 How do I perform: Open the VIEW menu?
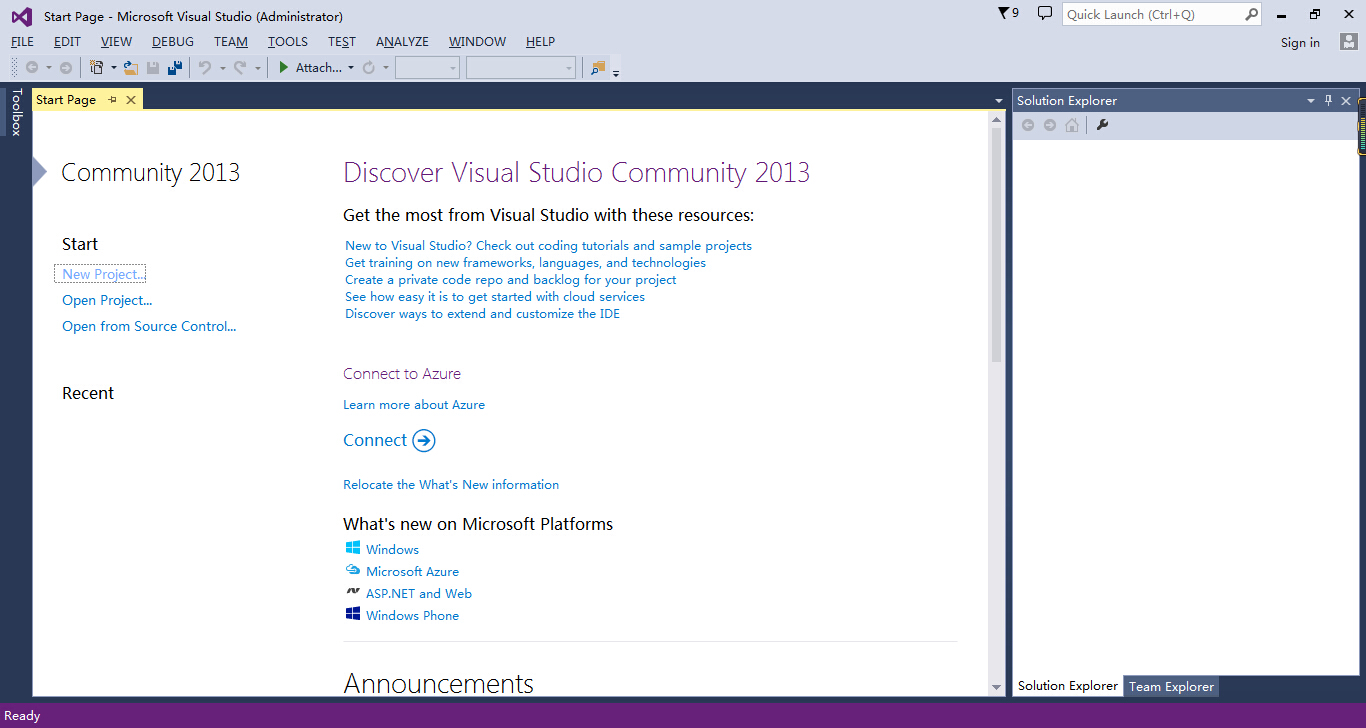click(x=116, y=42)
